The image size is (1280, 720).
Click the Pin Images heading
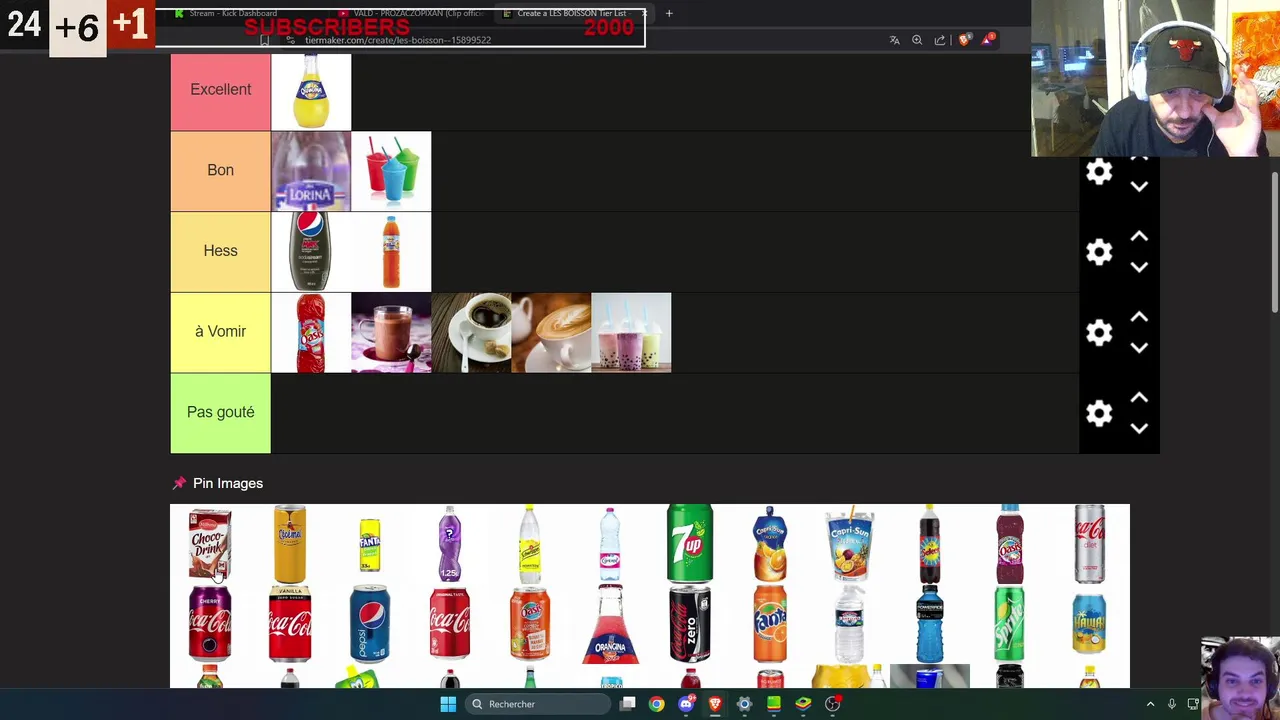228,483
